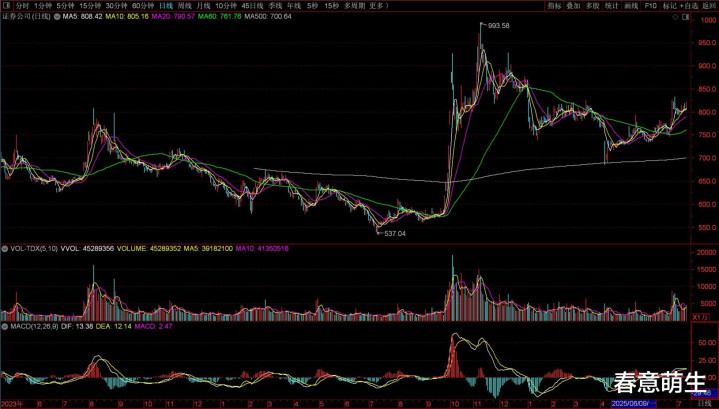Click the MA60: 761.76 value
The image size is (719, 409).
point(220,17)
